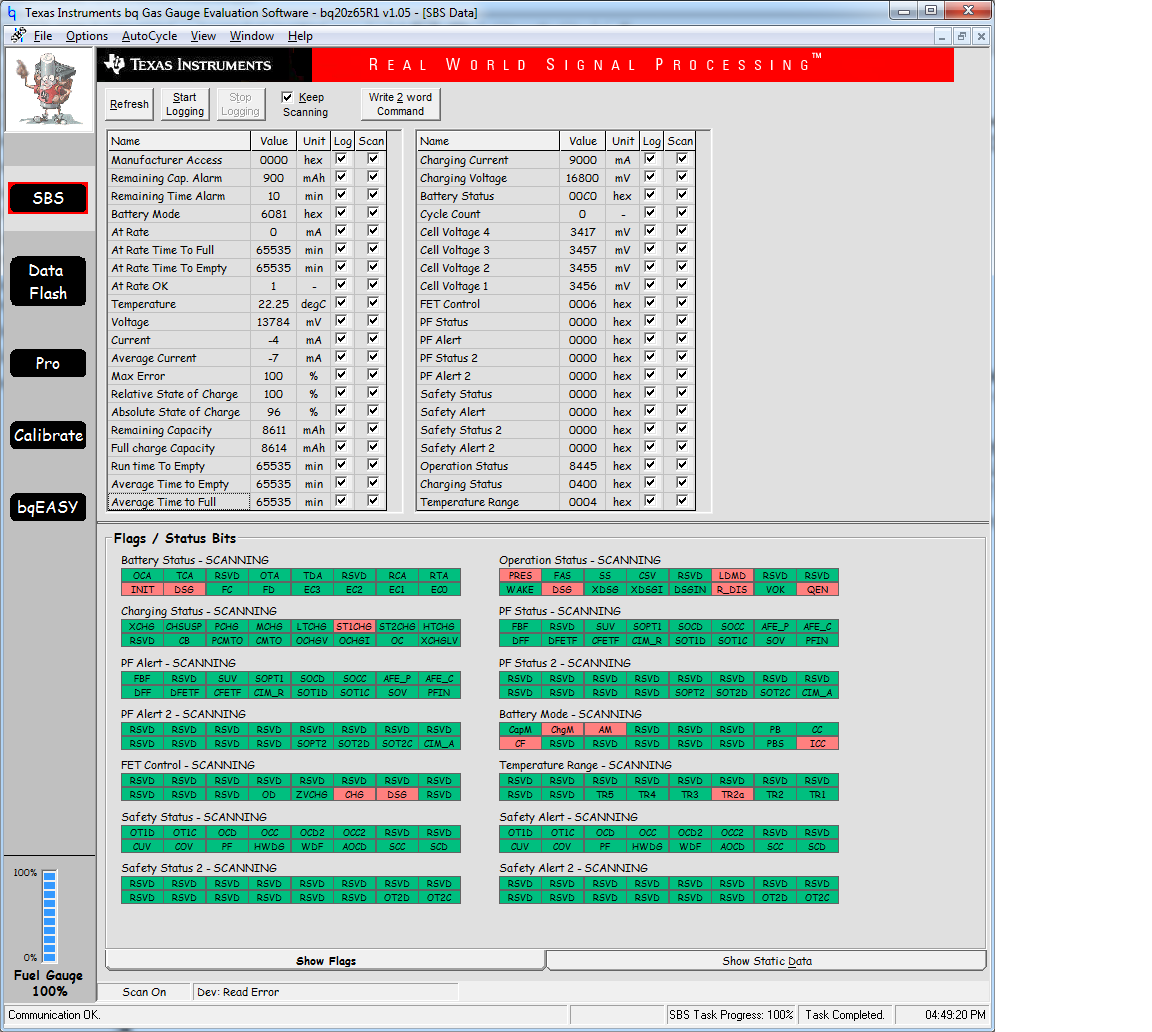The height and width of the screenshot is (1032, 1152).
Task: Toggle the Keep Scanning checkbox
Action: pyautogui.click(x=287, y=97)
